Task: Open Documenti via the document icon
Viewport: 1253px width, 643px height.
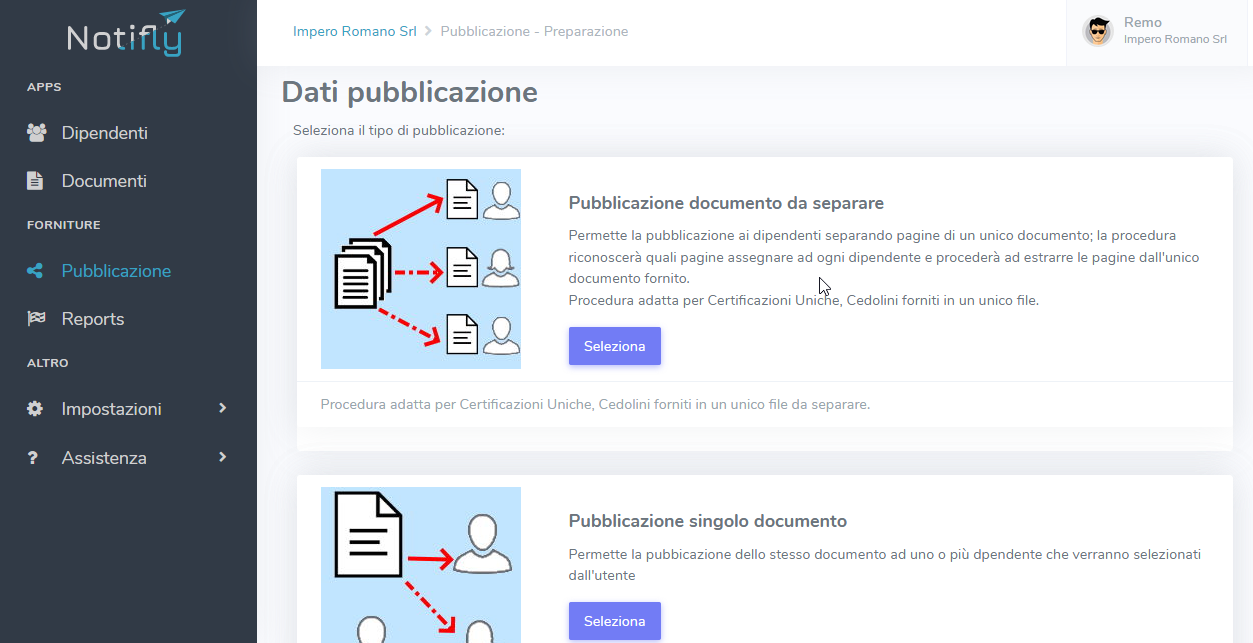Action: (33, 180)
